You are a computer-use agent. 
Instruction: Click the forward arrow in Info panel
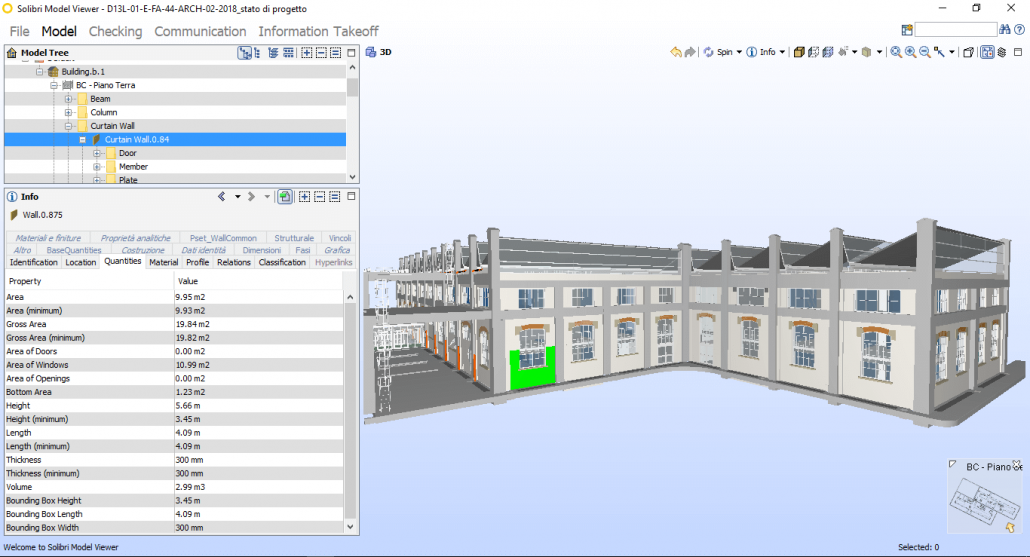click(x=252, y=196)
